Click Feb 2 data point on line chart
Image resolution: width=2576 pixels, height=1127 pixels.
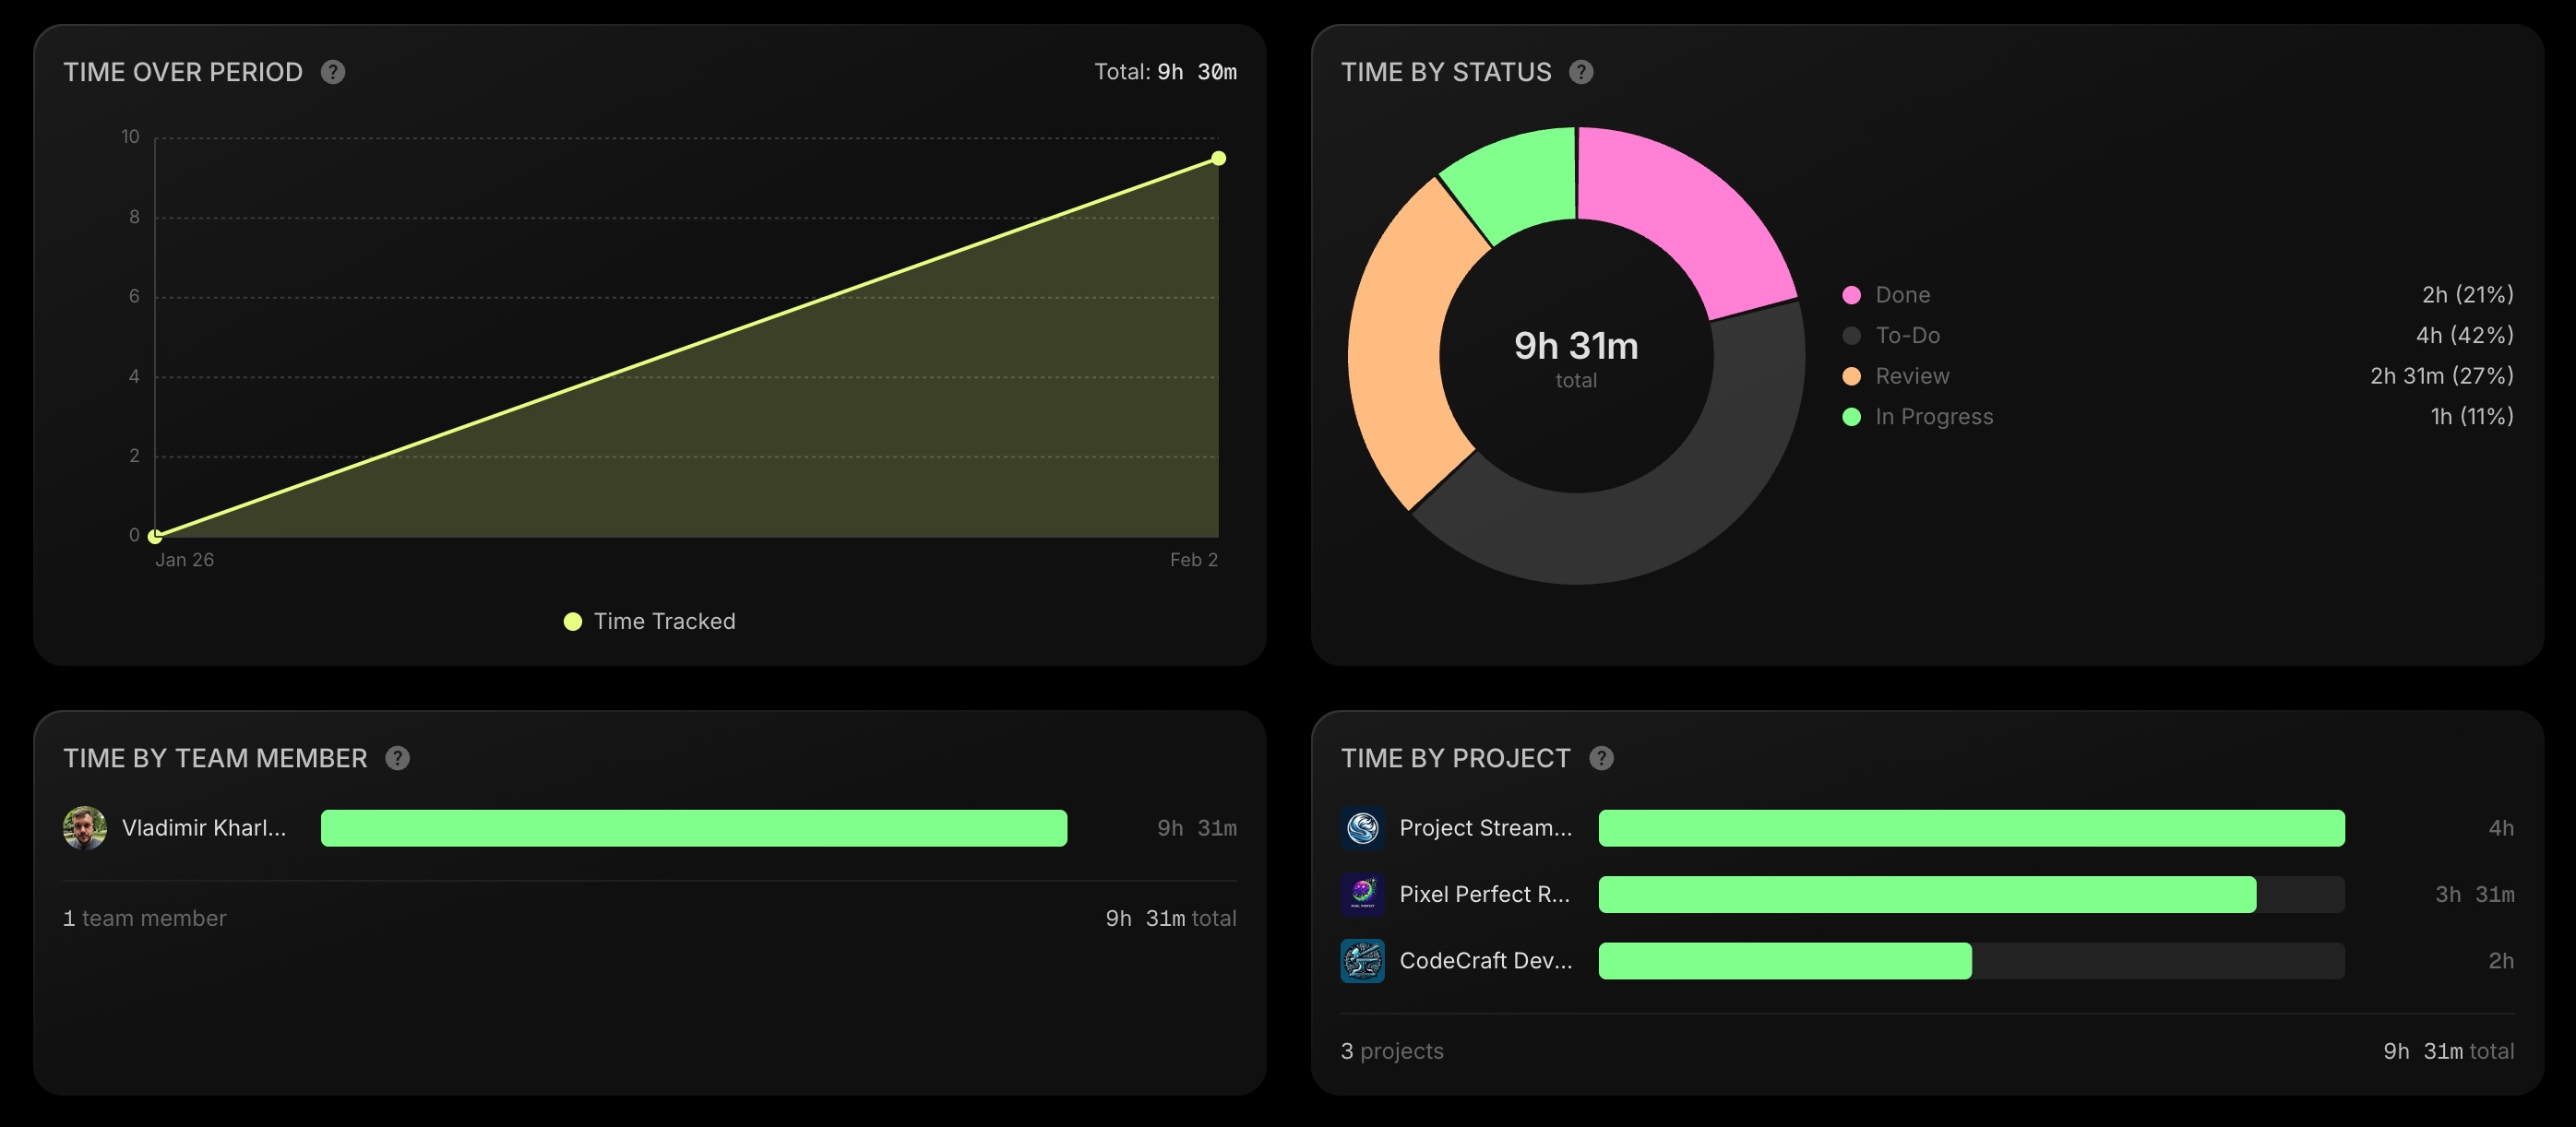pyautogui.click(x=1218, y=158)
